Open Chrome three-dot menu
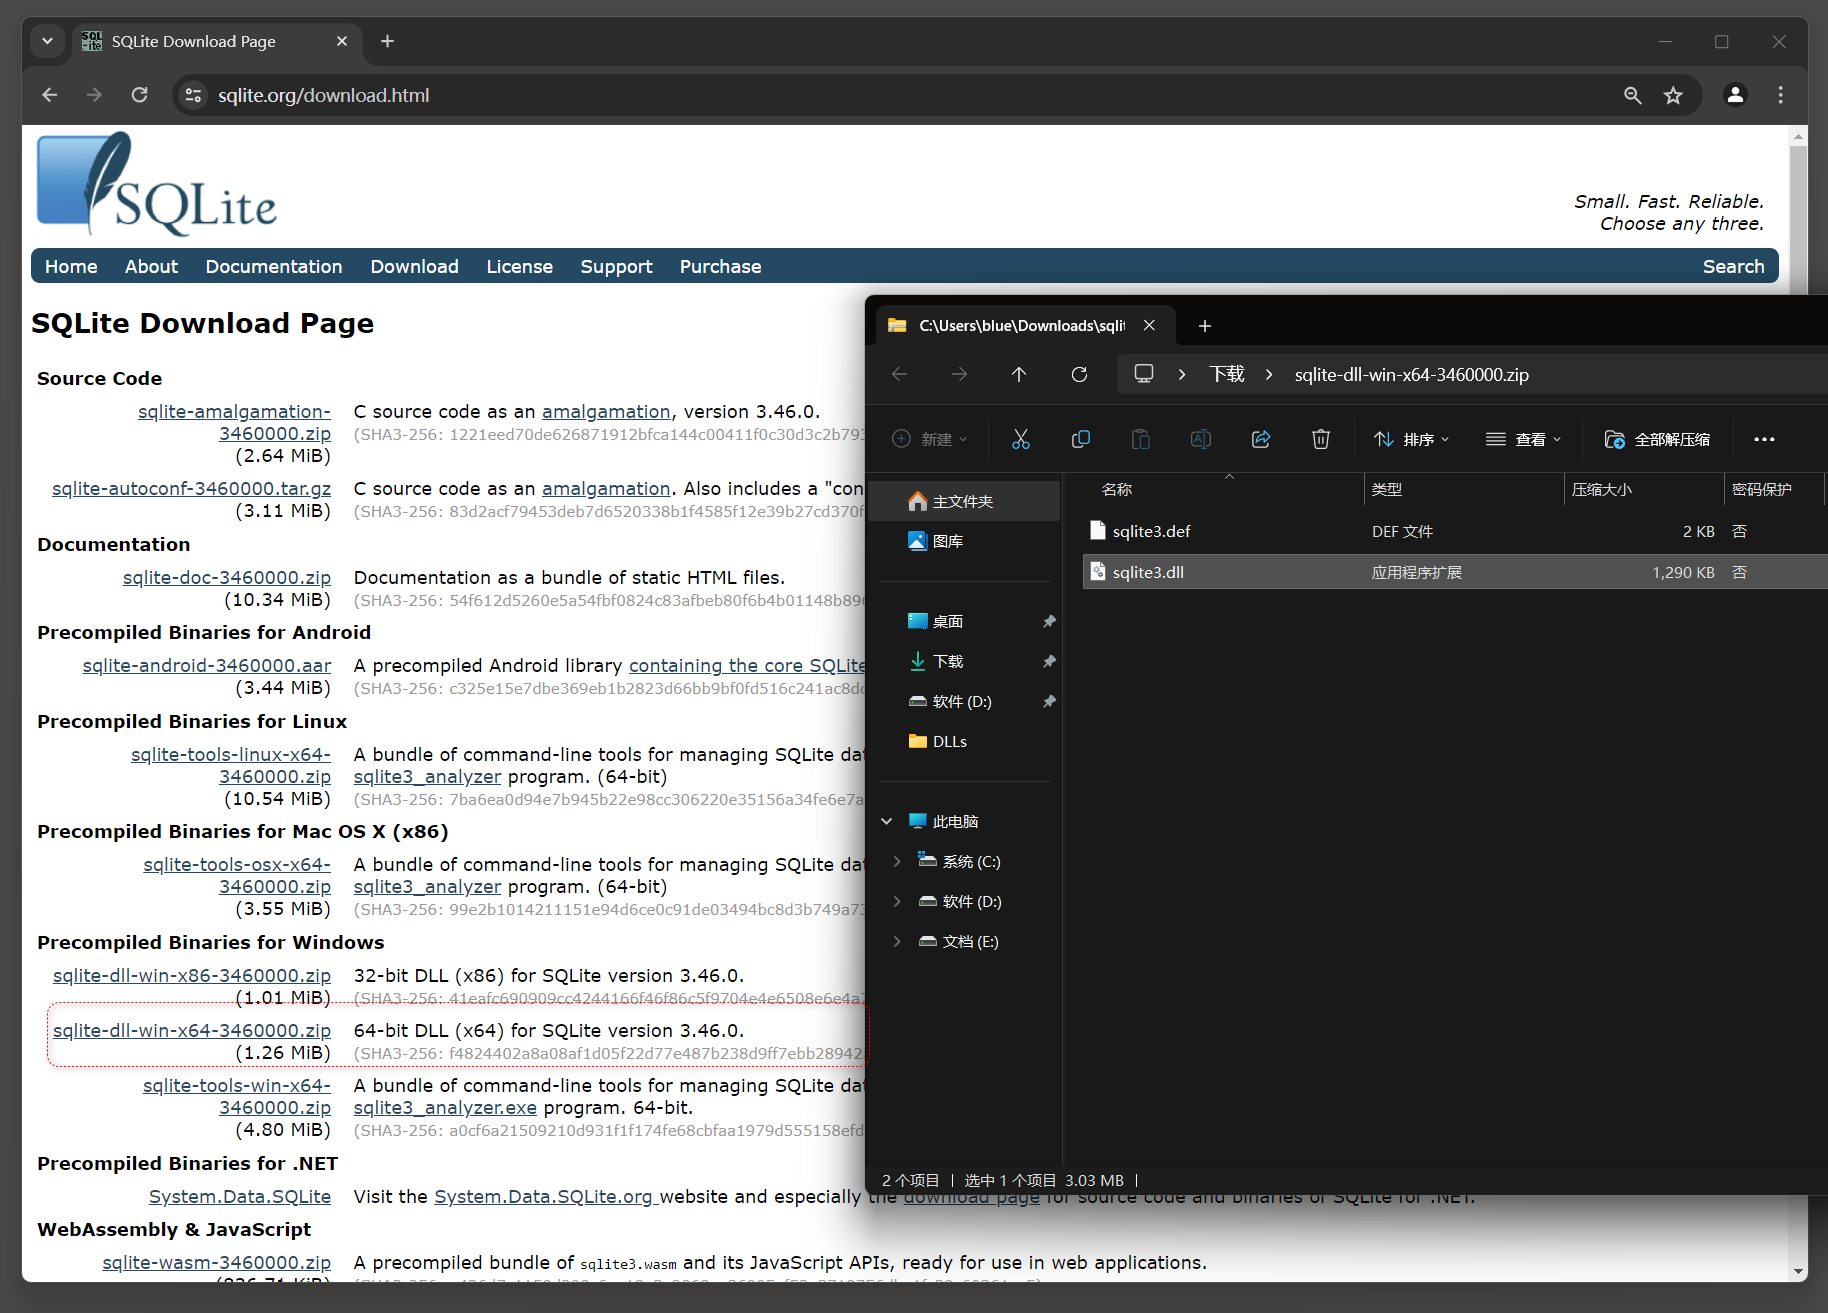This screenshot has width=1828, height=1313. tap(1780, 95)
